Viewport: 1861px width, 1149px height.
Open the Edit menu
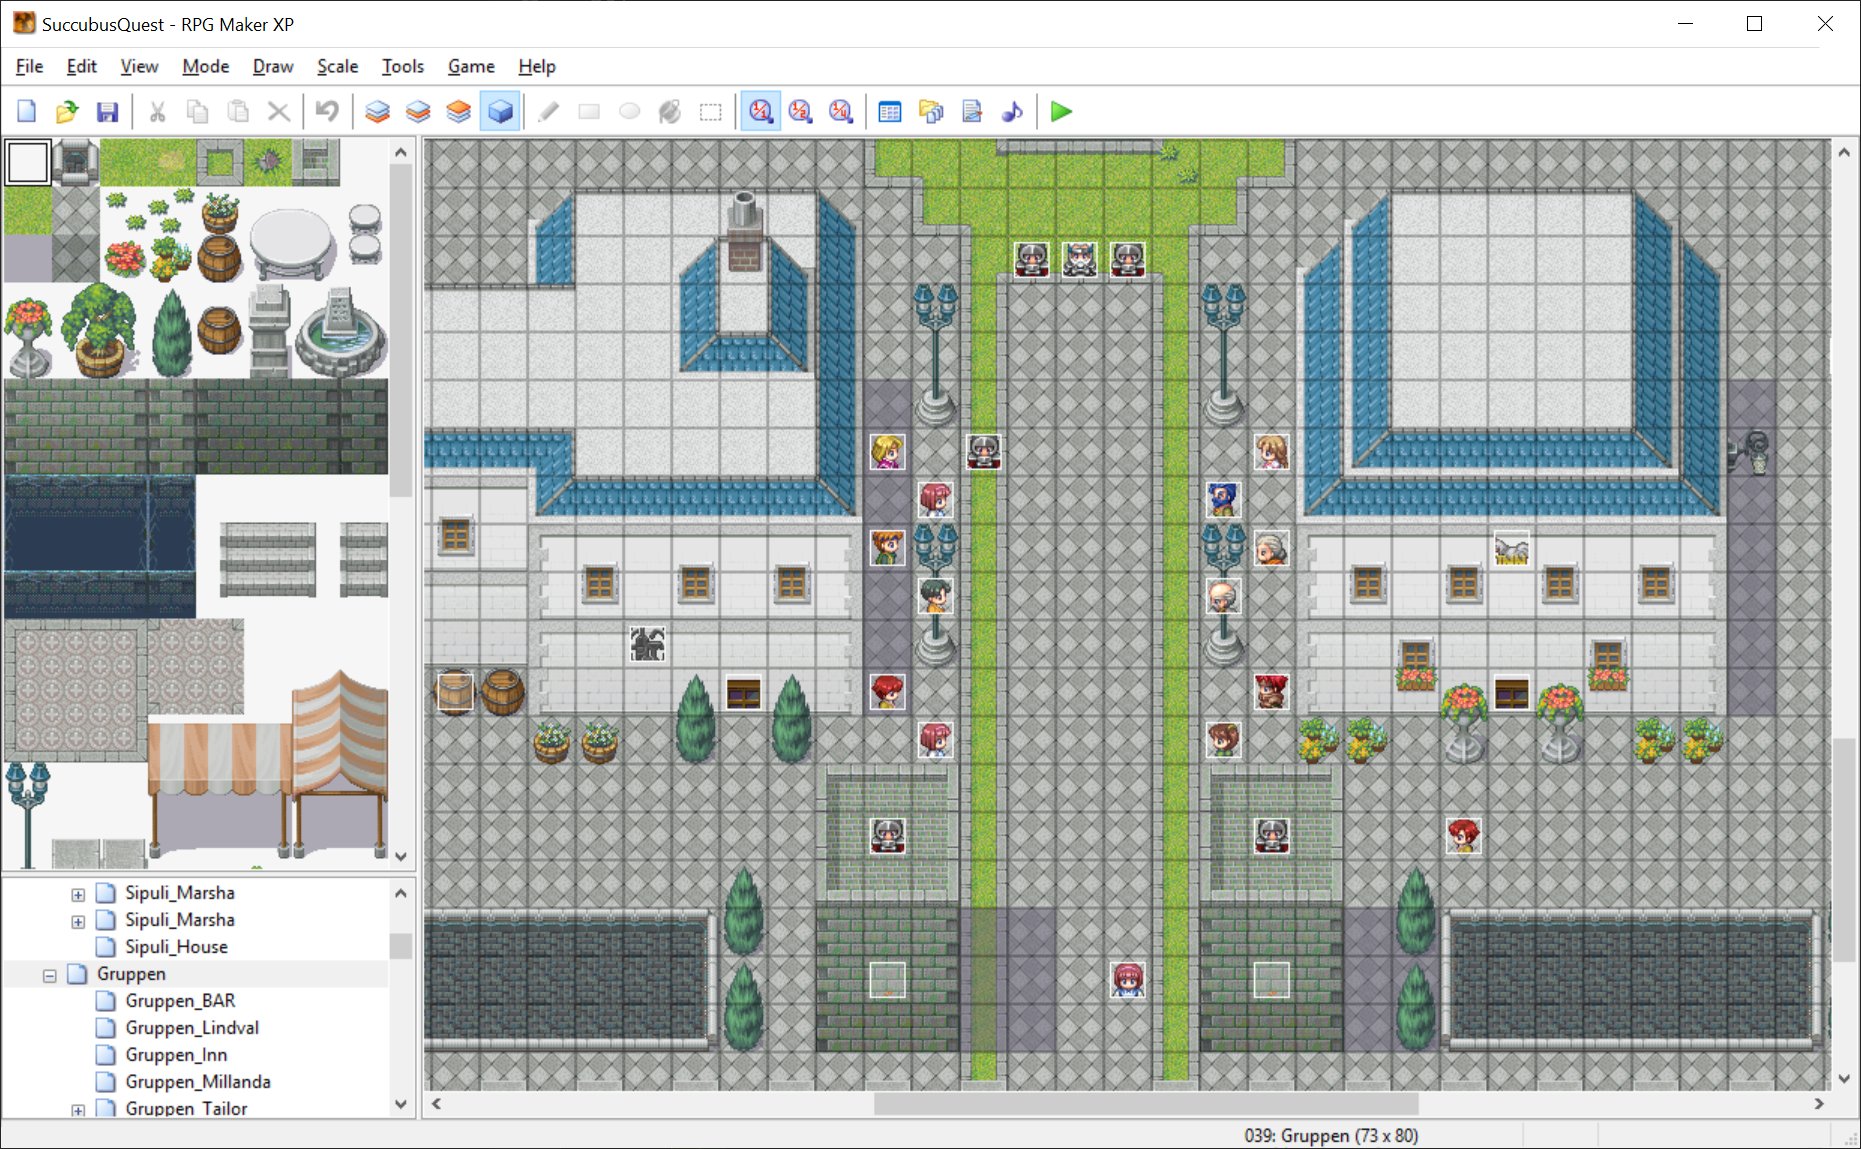tap(81, 66)
